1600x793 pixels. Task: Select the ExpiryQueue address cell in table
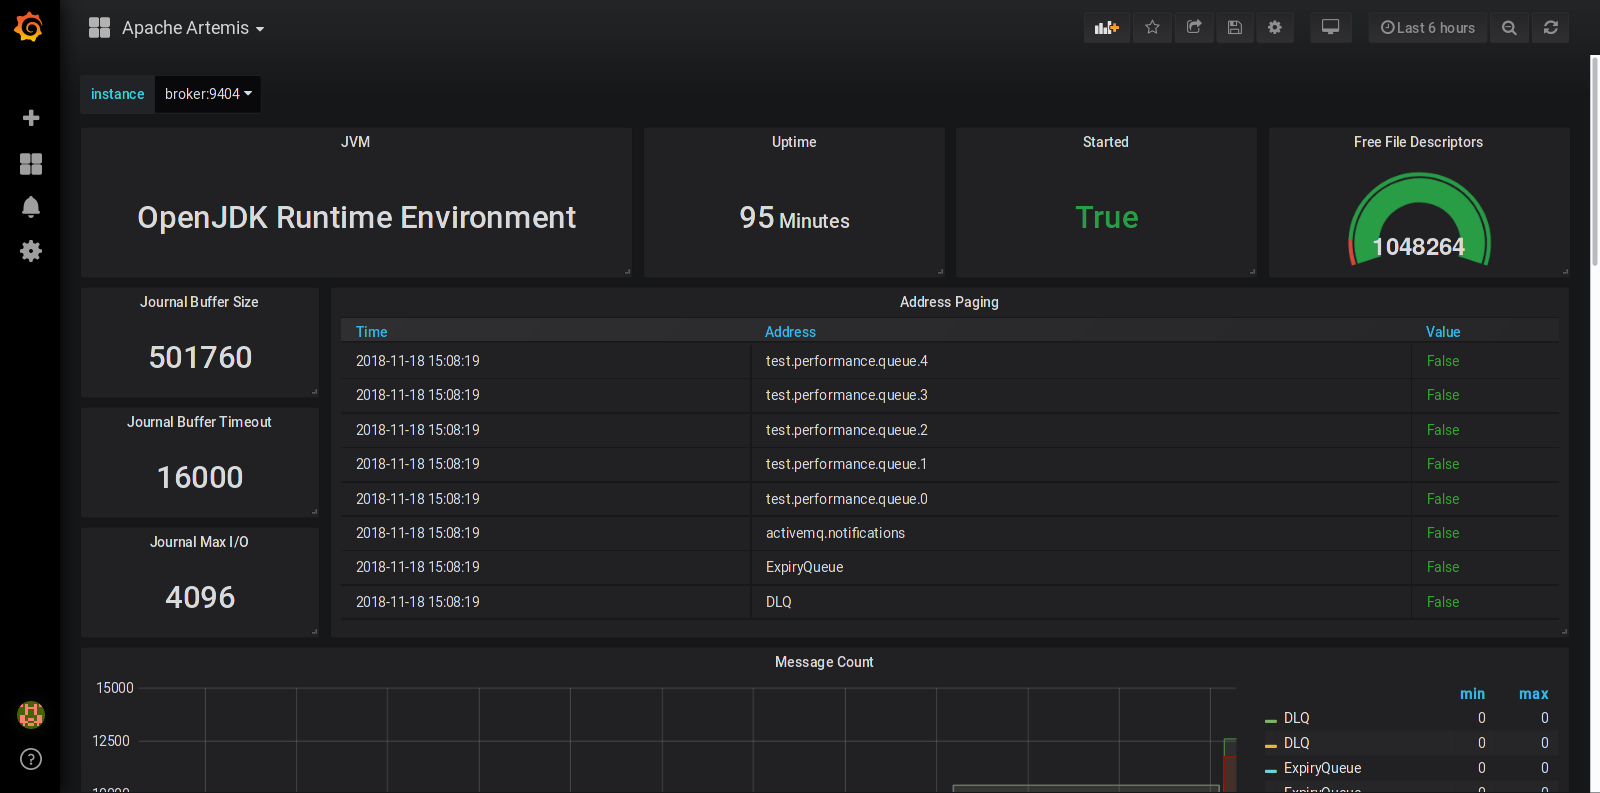[804, 567]
